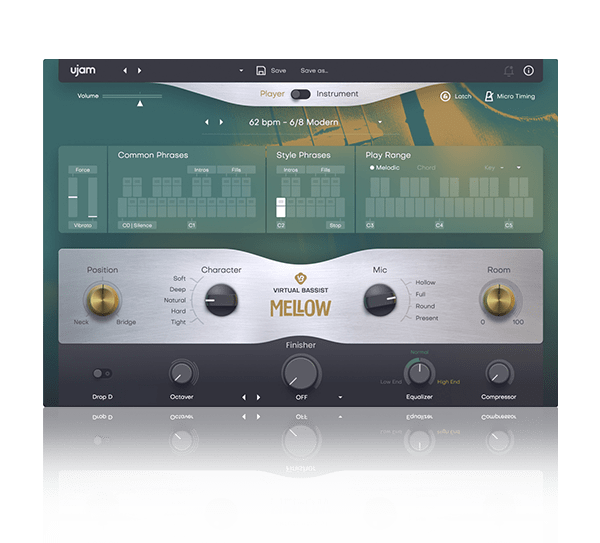Toggle the Micro Timing metronome icon

coord(489,96)
